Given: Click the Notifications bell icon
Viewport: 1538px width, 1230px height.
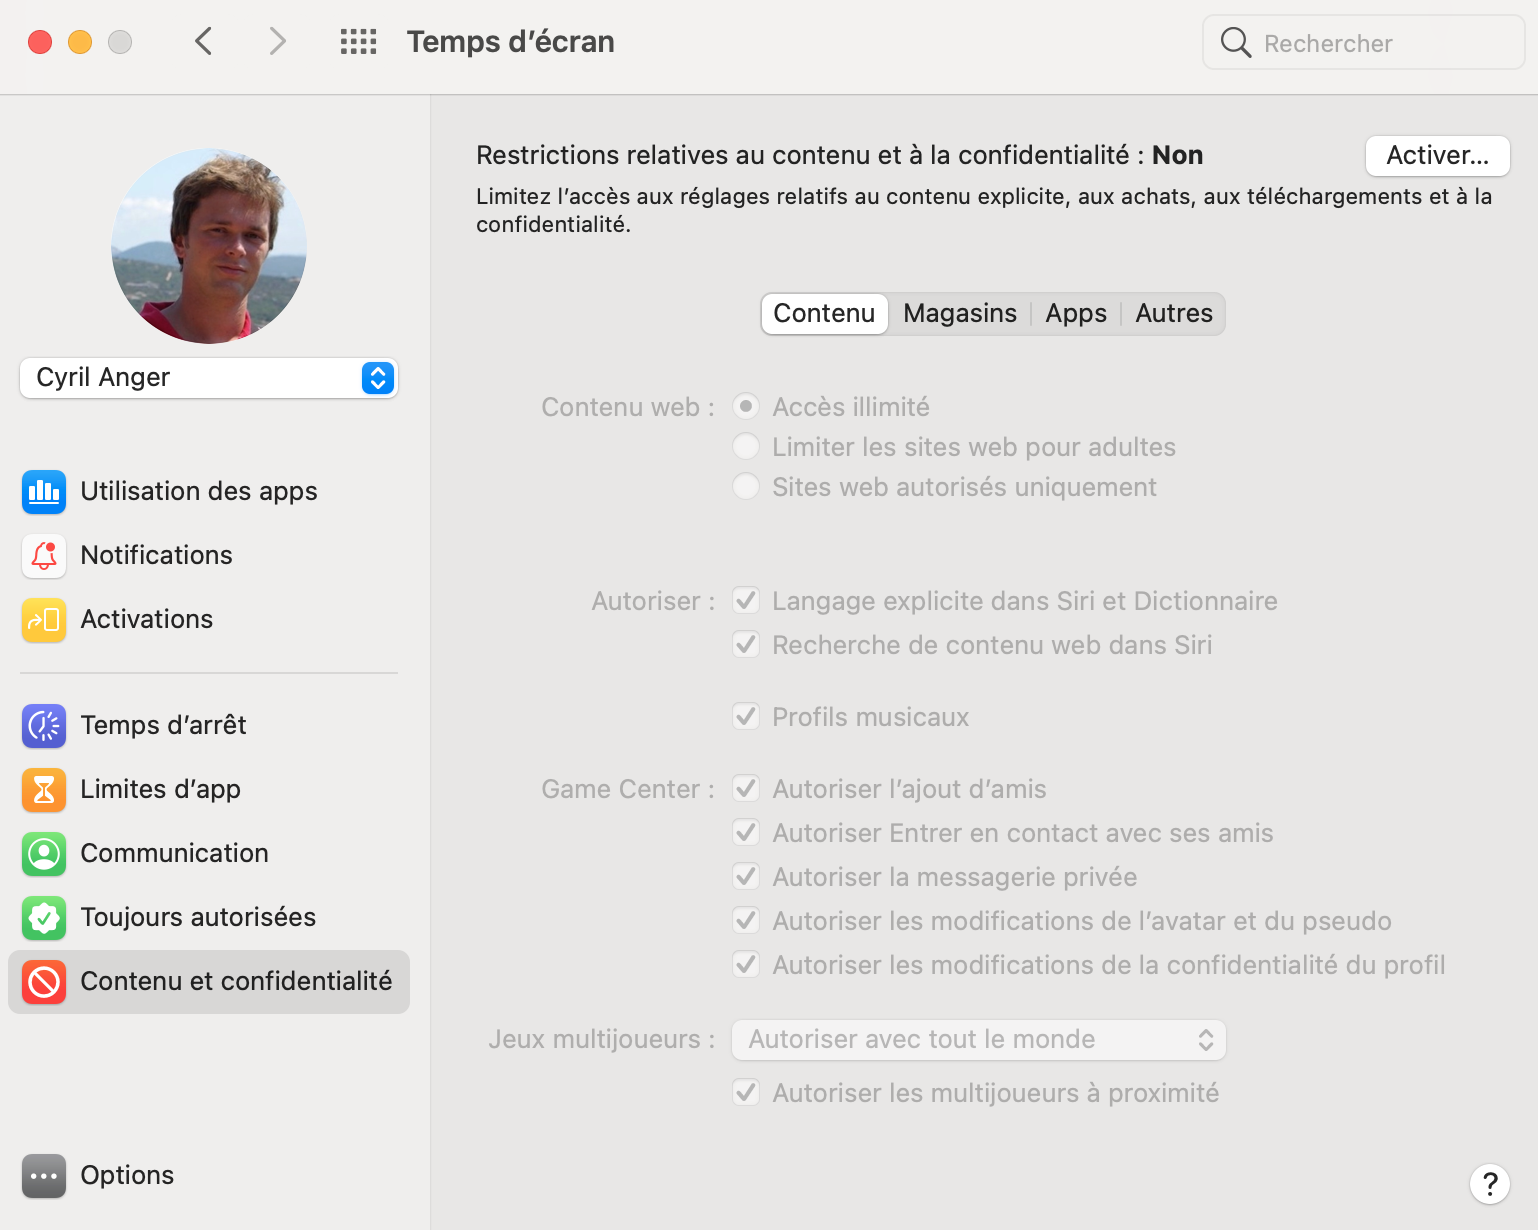Looking at the screenshot, I should pos(44,556).
